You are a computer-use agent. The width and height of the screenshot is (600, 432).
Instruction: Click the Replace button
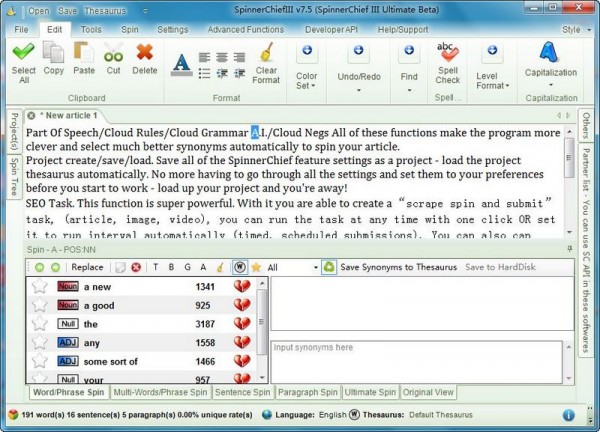coord(87,267)
